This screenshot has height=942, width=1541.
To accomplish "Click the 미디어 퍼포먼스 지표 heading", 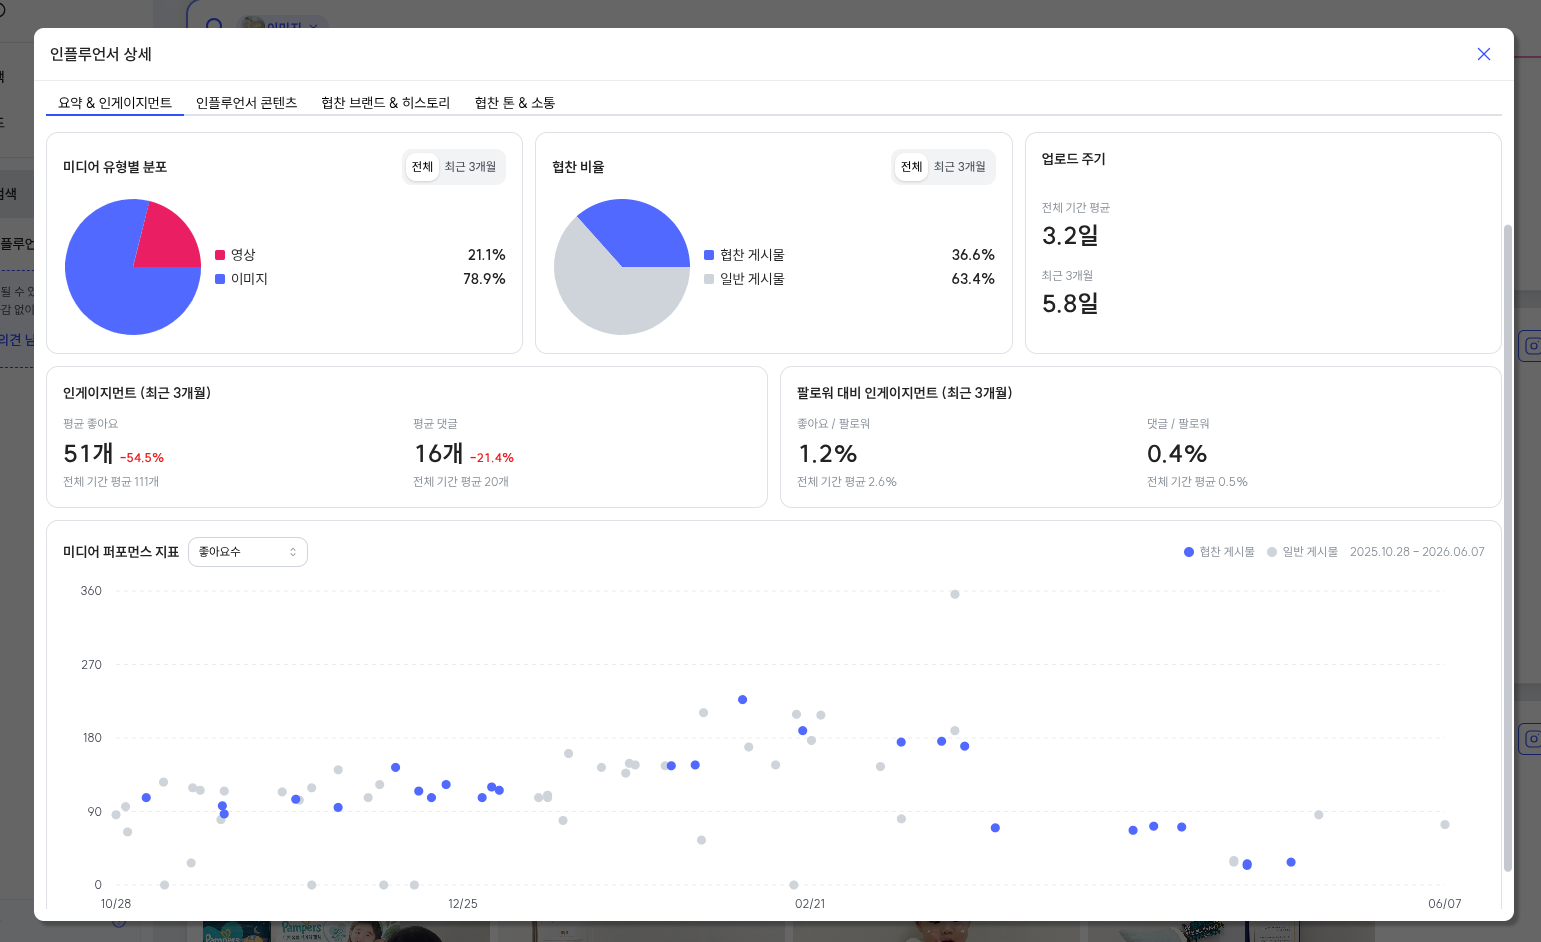I will 121,552.
